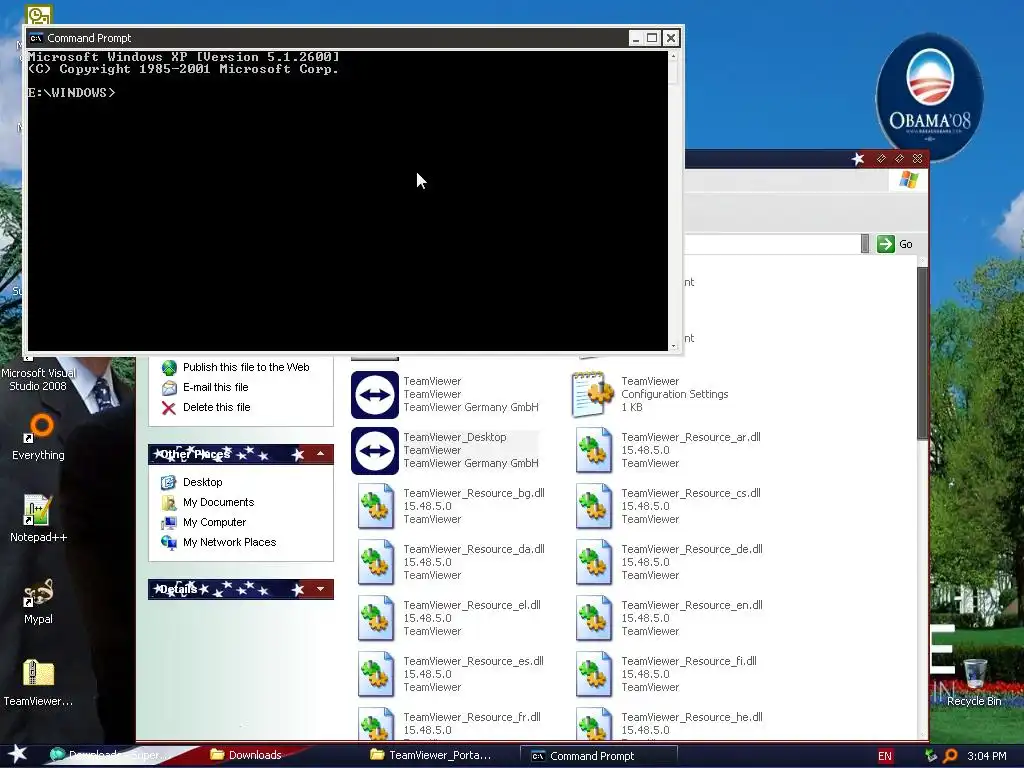Click the Command Prompt title bar icon
The height and width of the screenshot is (768, 1024).
pyautogui.click(x=36, y=38)
